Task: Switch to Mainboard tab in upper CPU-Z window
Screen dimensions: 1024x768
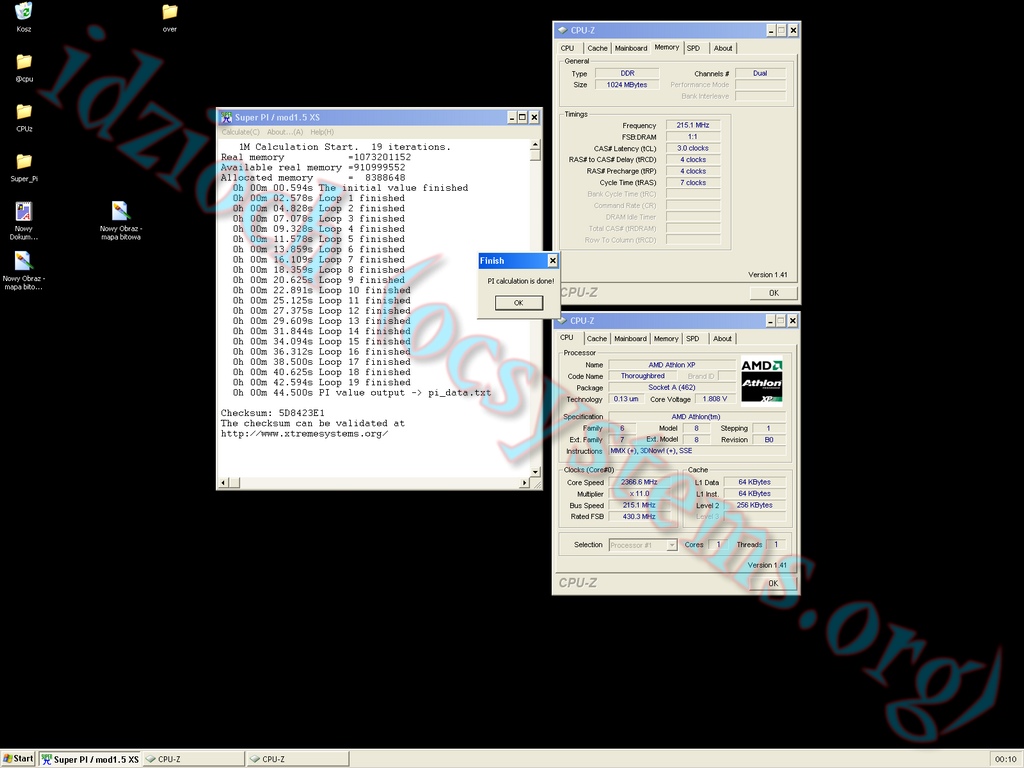Action: click(x=631, y=48)
